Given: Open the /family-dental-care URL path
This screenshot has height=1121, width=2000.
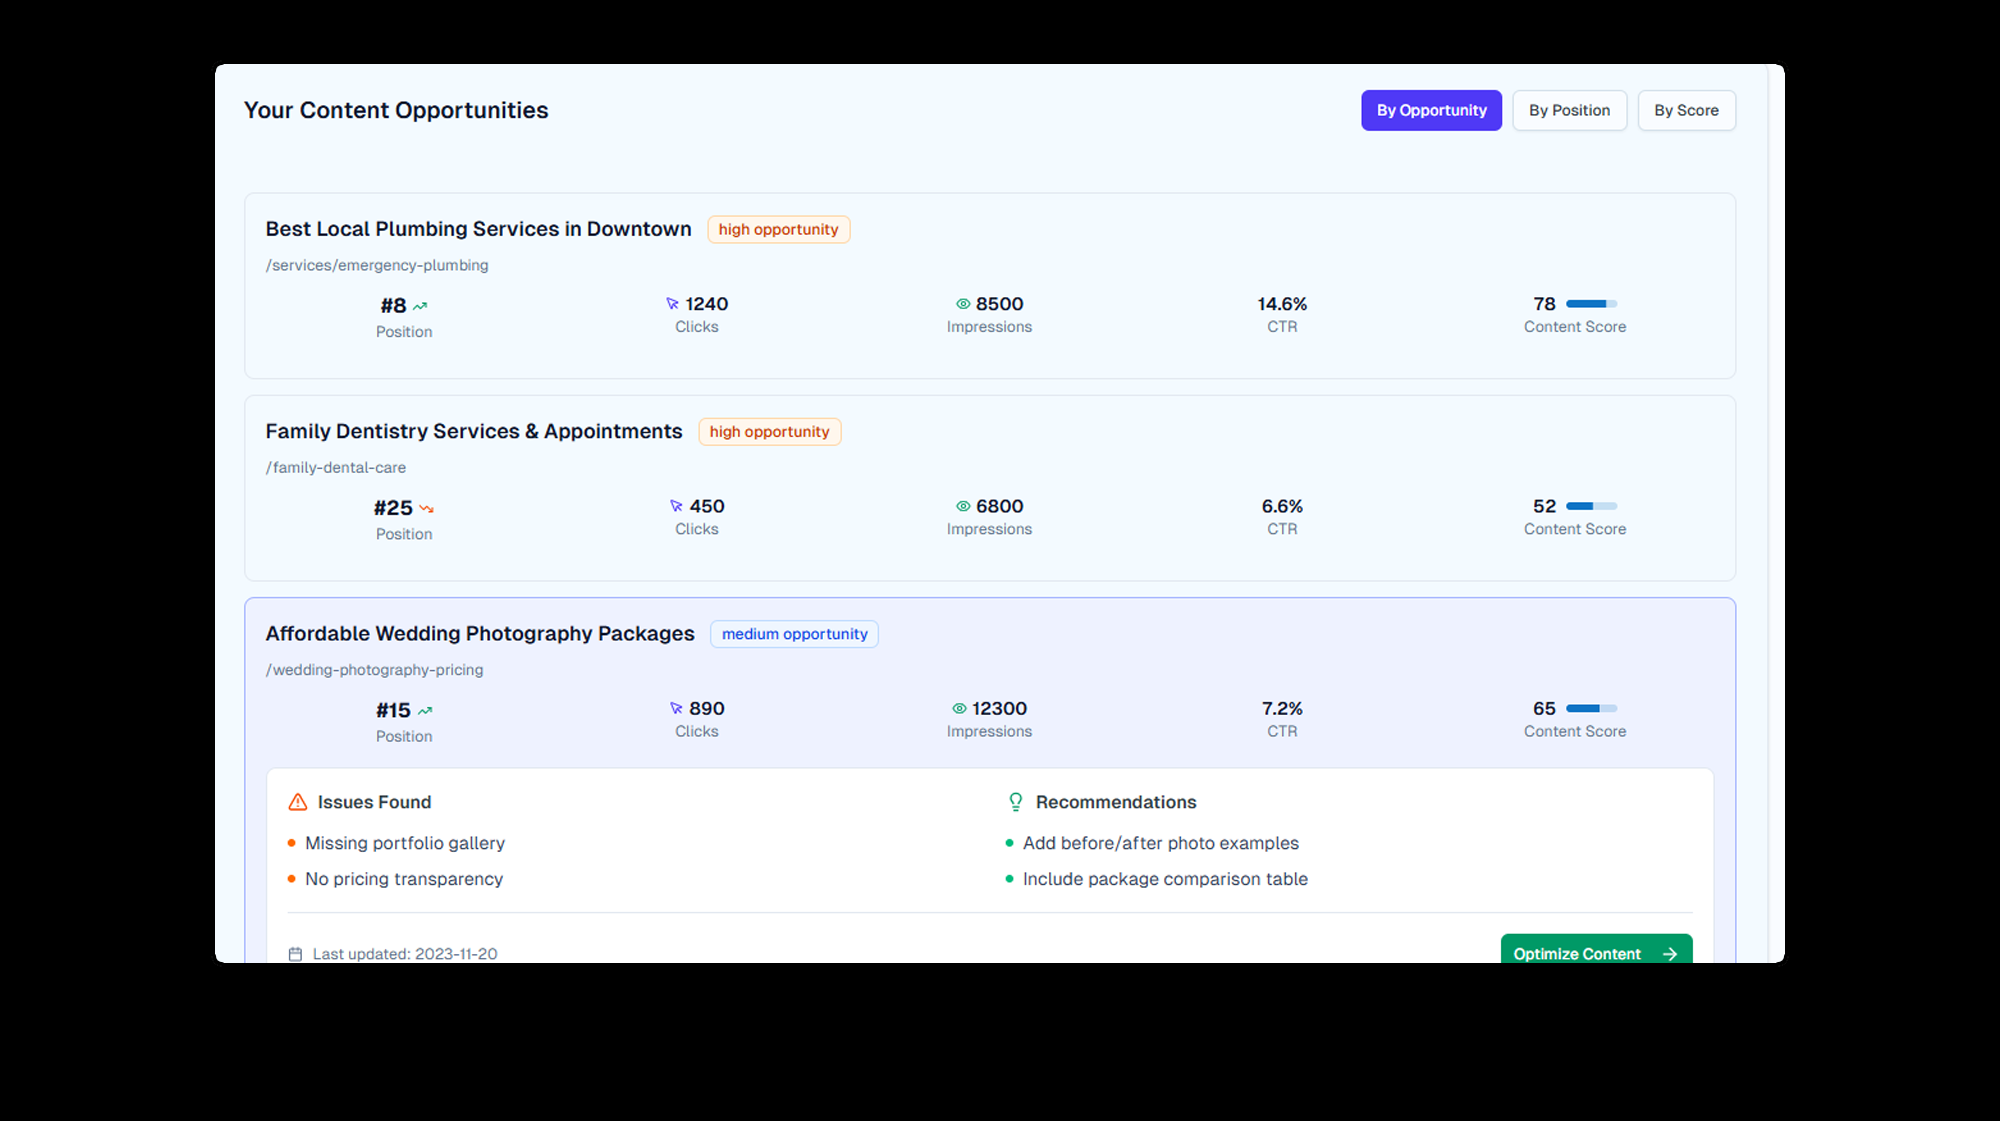Looking at the screenshot, I should [335, 468].
